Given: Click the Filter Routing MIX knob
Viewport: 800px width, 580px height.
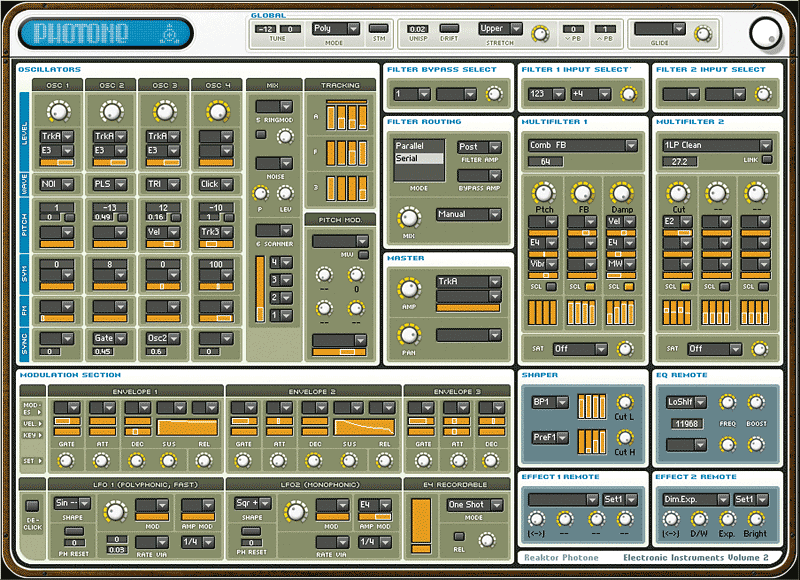Looking at the screenshot, I should pos(408,217).
